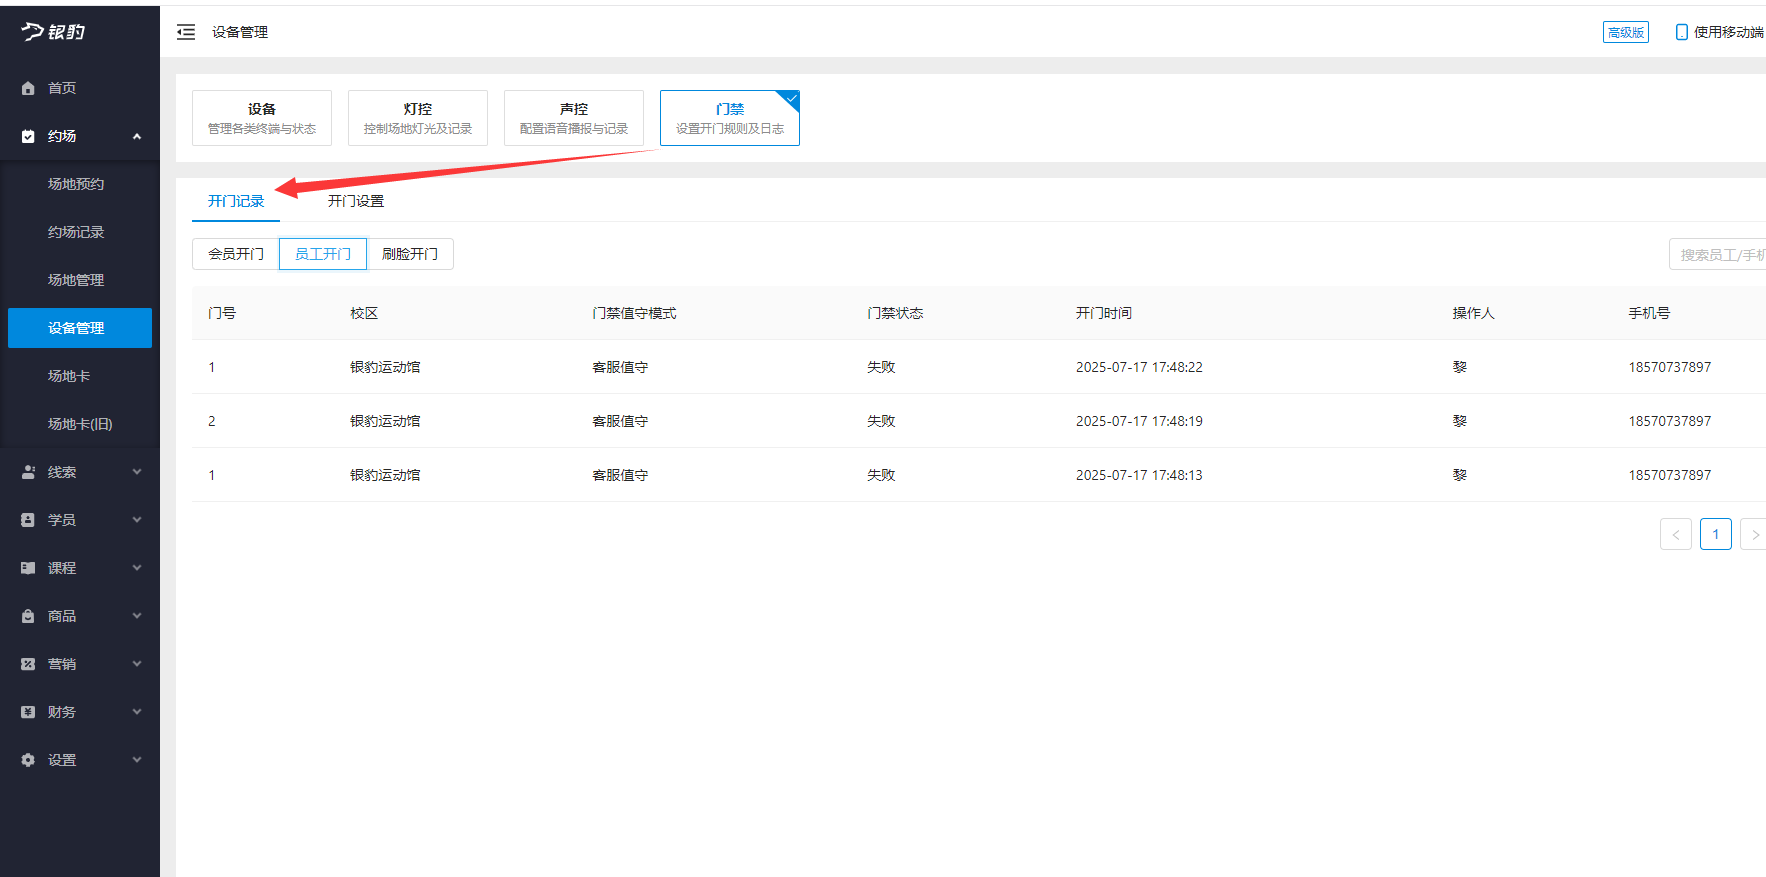The image size is (1766, 877).
Task: Click the 财务 finance icon in sidebar
Action: click(x=28, y=712)
